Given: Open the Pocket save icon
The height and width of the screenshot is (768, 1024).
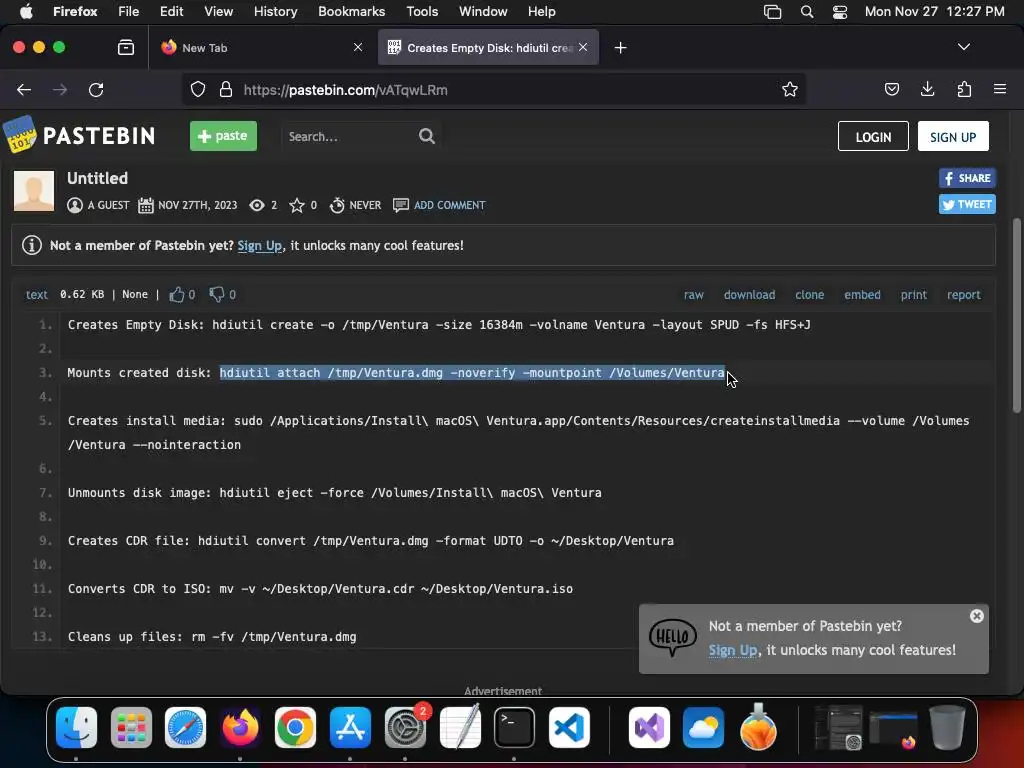Looking at the screenshot, I should tap(891, 89).
